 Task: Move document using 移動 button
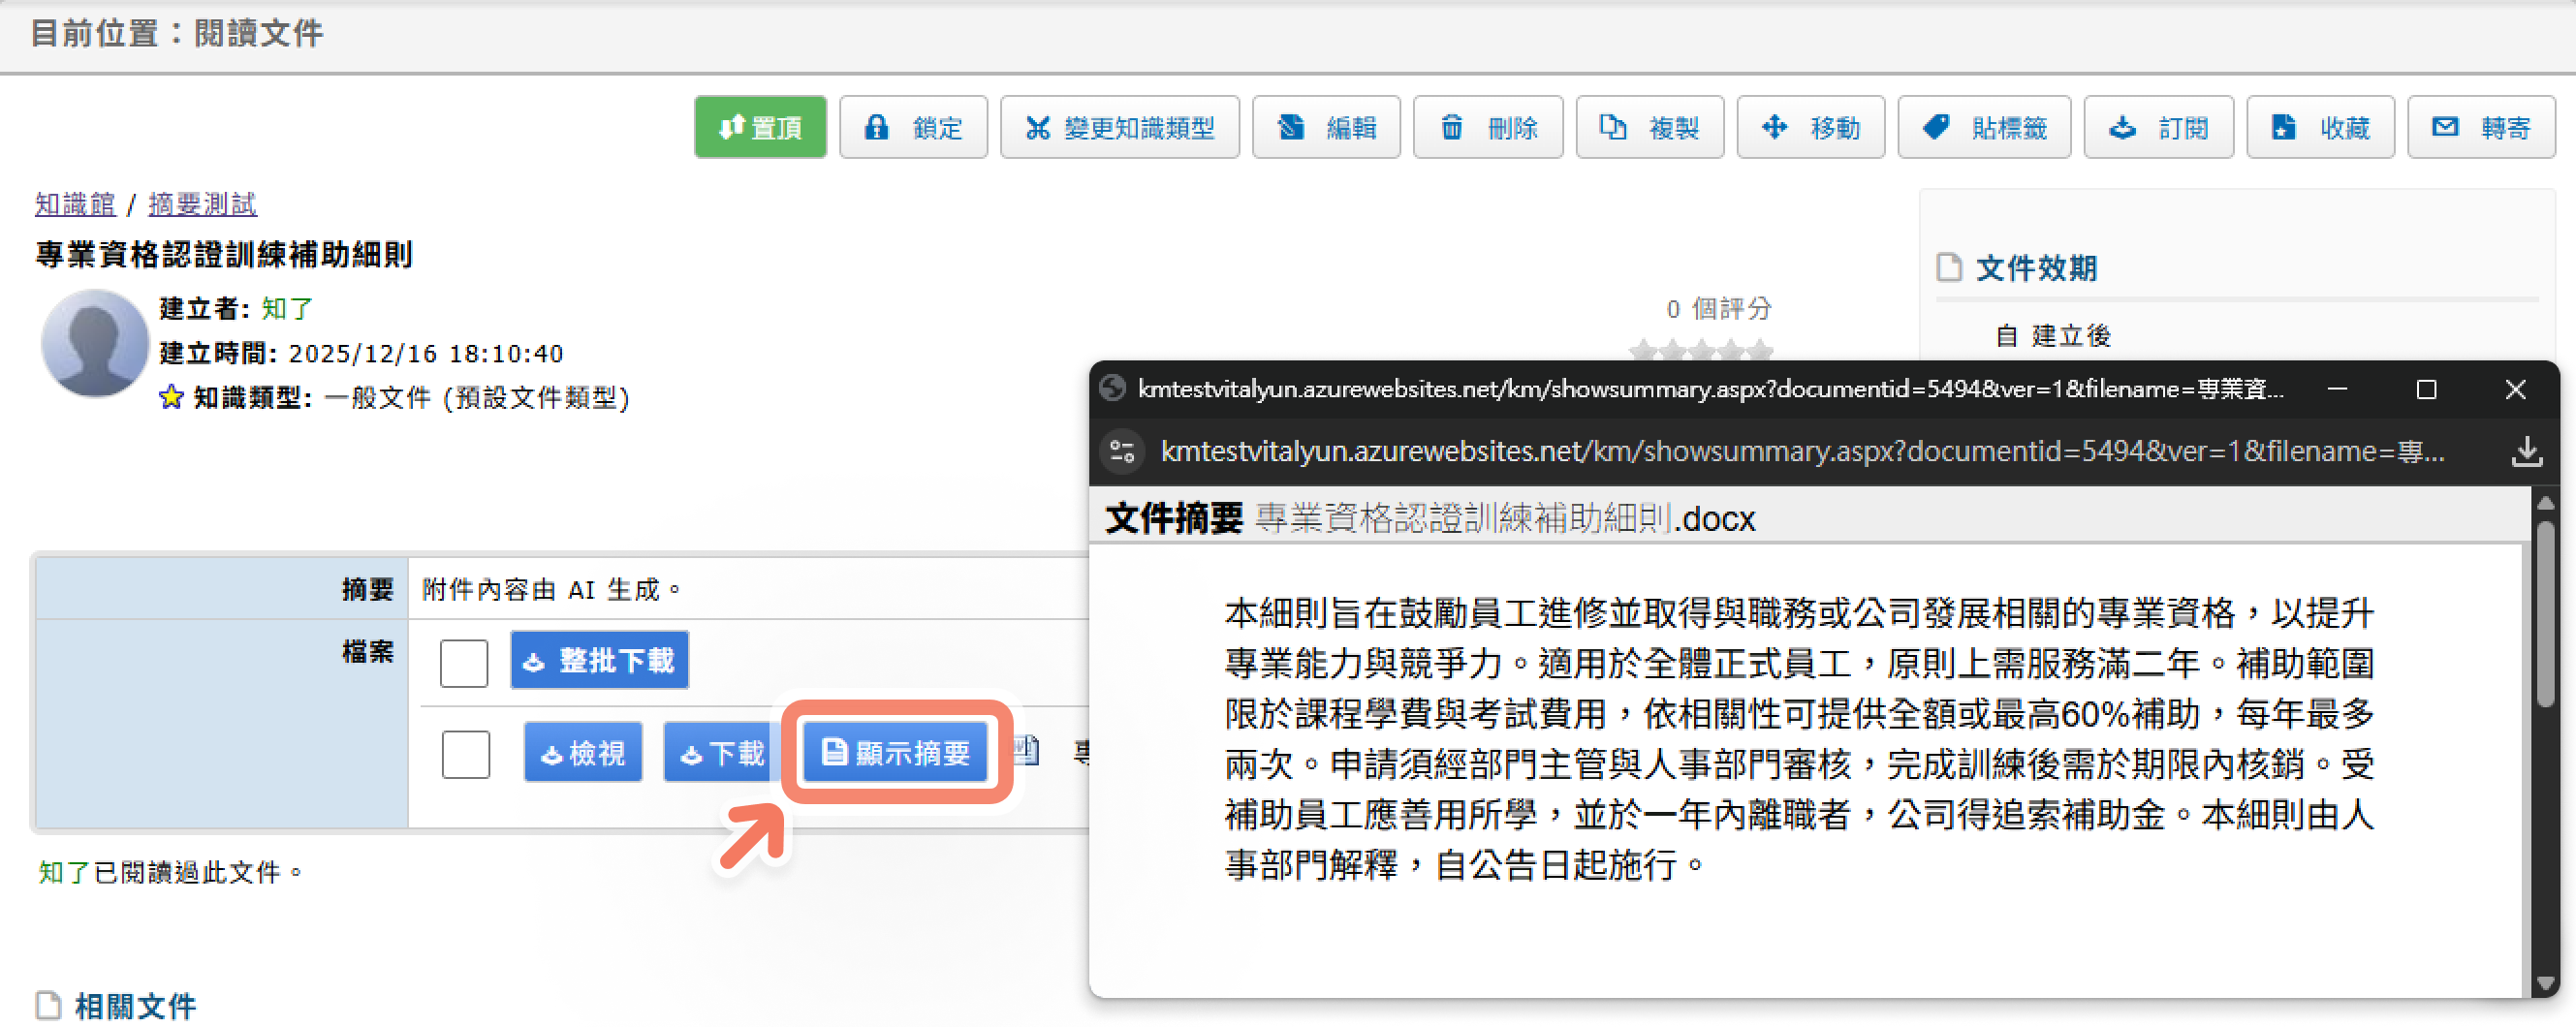tap(1810, 127)
